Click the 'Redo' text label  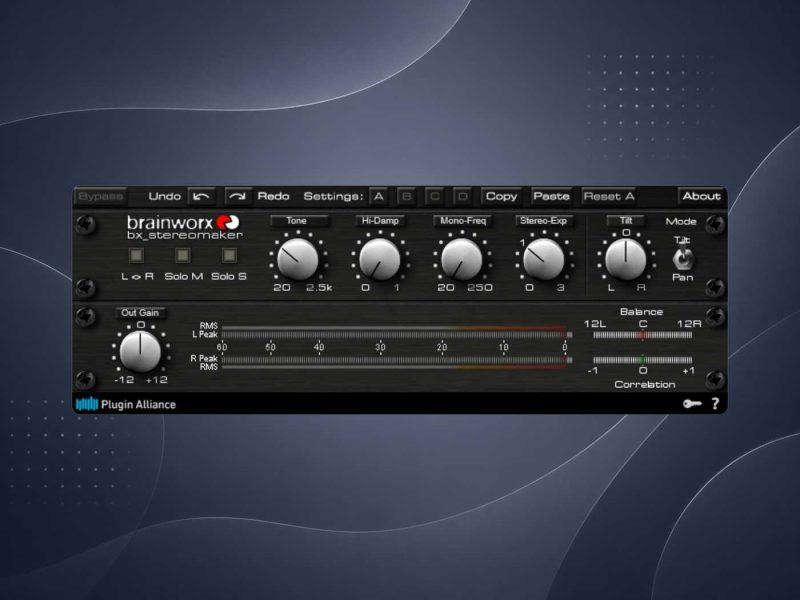pyautogui.click(x=273, y=196)
